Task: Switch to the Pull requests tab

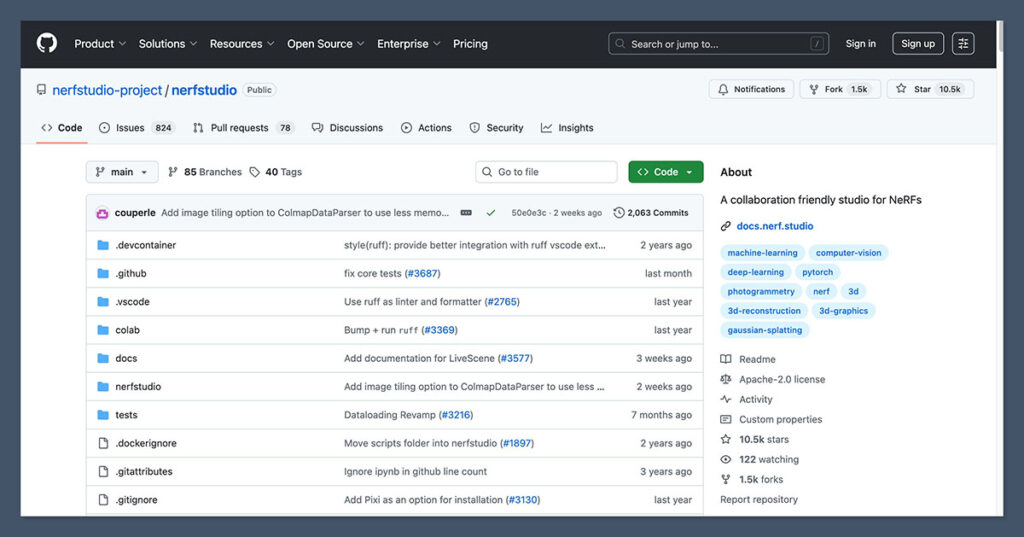Action: point(244,128)
